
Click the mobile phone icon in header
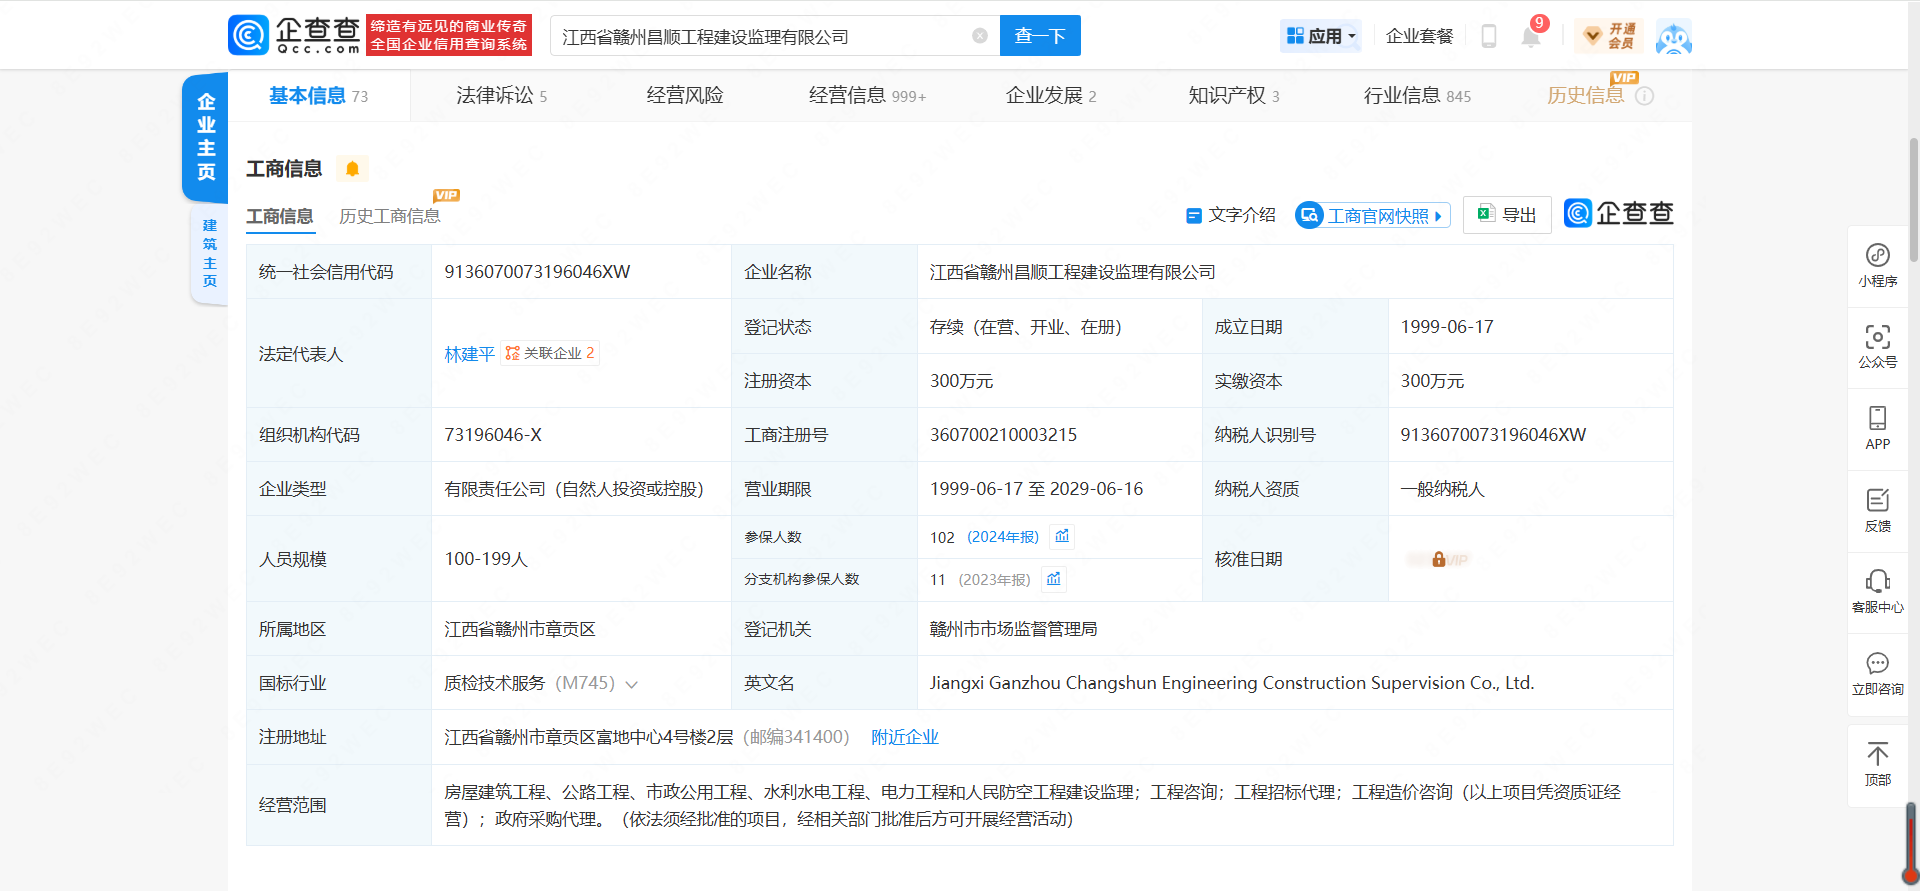(x=1488, y=37)
